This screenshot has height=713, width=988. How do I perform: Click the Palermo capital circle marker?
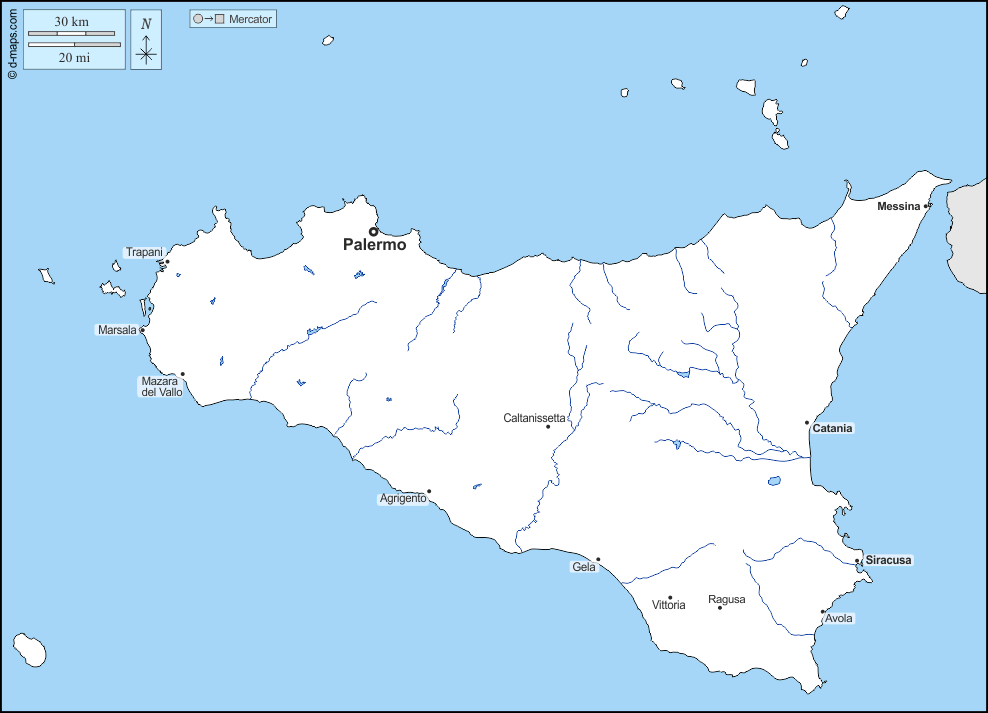[x=374, y=231]
